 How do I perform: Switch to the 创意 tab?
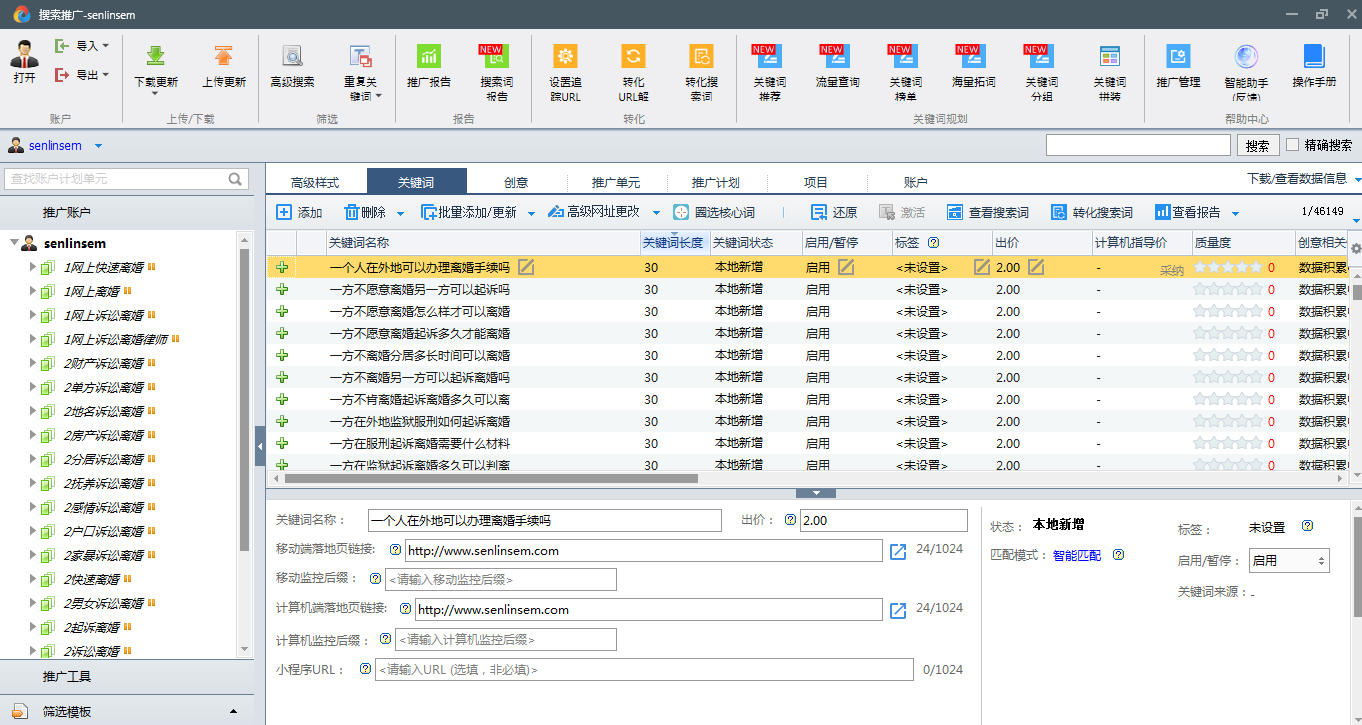(516, 182)
